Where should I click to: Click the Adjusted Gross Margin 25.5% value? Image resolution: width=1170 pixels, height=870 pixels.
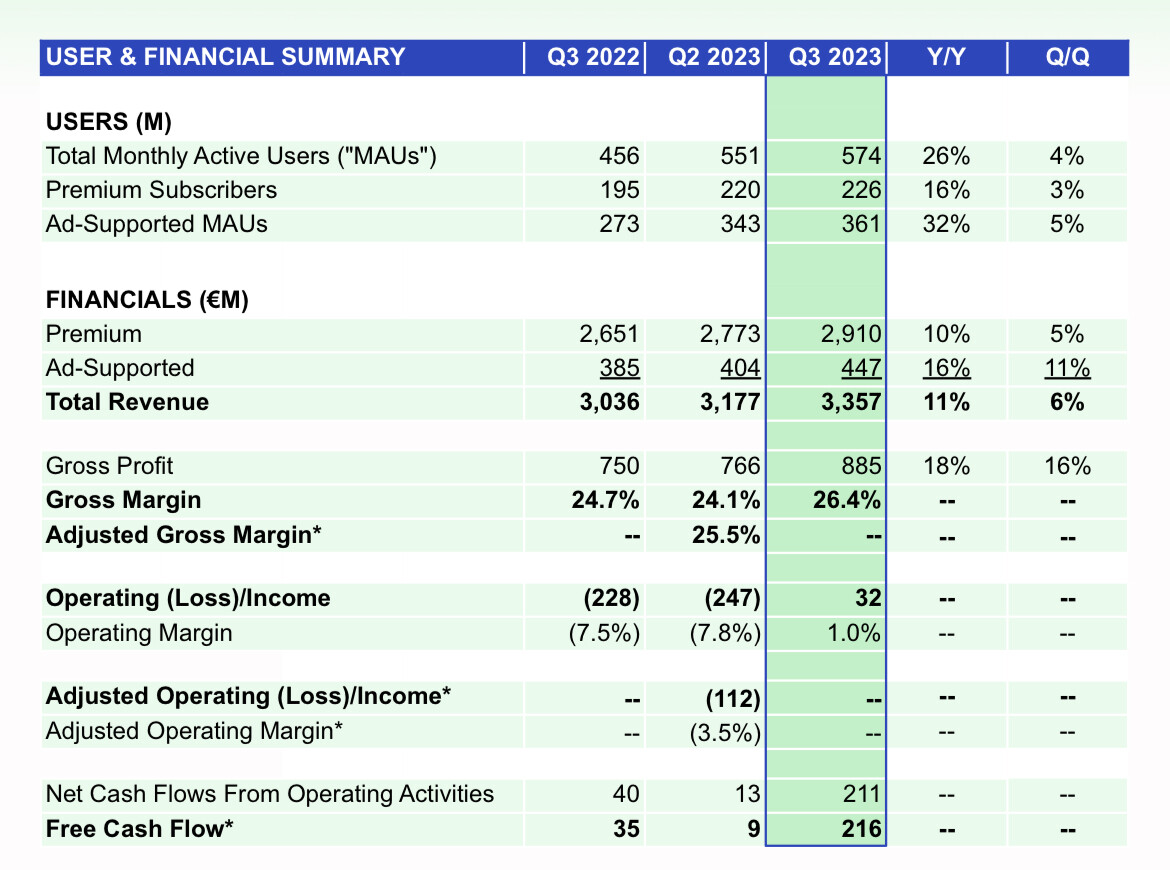click(726, 536)
